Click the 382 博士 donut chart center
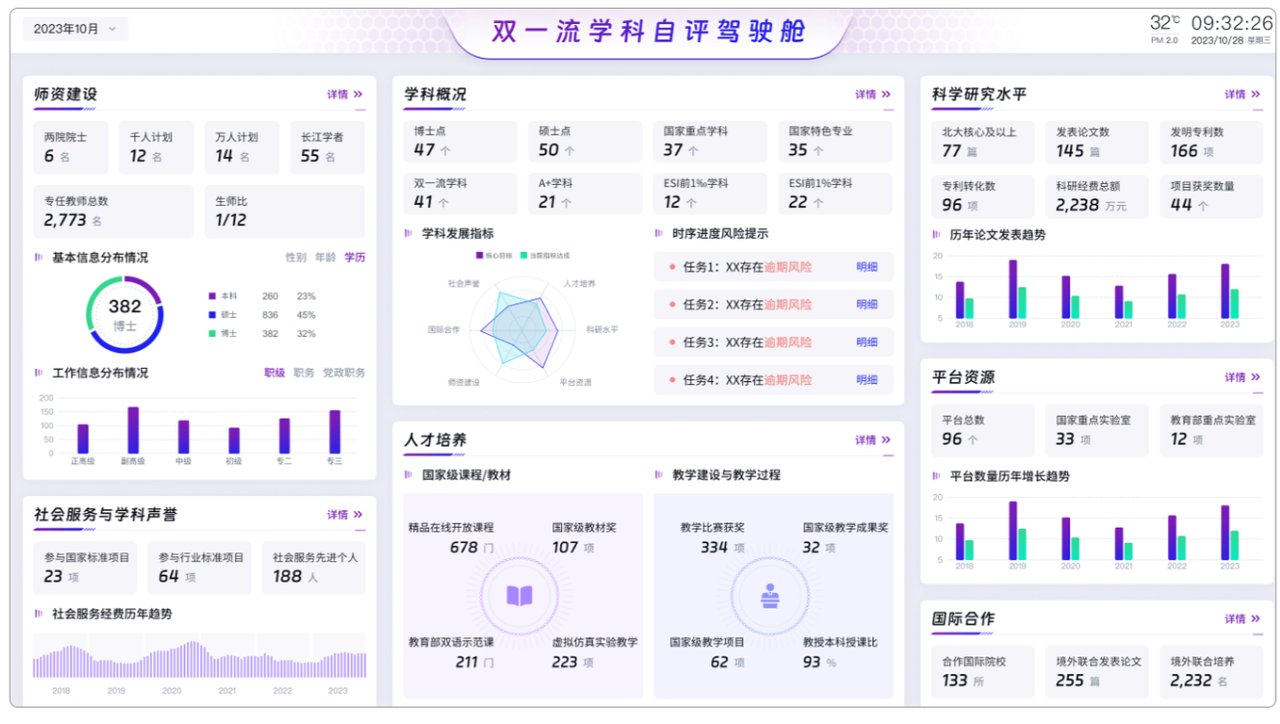1280x724 pixels. (x=125, y=314)
